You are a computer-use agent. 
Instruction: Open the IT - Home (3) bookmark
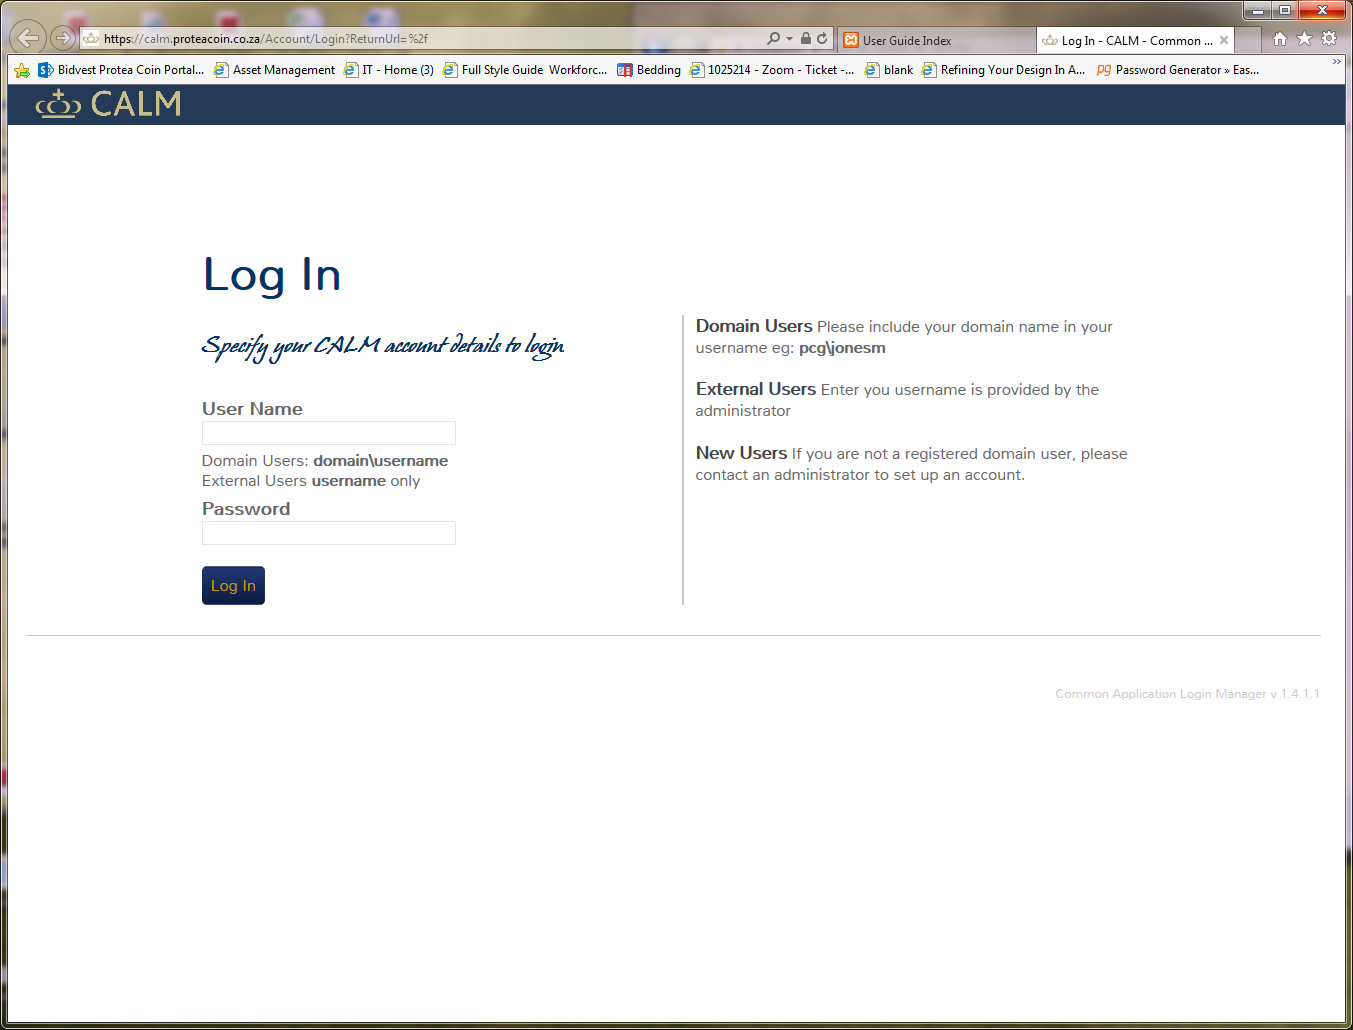coord(388,70)
